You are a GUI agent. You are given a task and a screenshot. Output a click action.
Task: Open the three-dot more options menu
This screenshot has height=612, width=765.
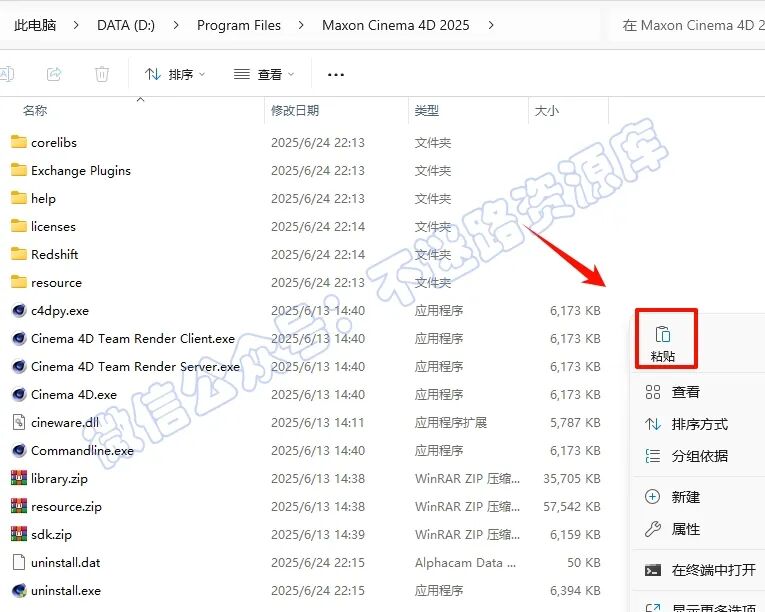pyautogui.click(x=336, y=75)
